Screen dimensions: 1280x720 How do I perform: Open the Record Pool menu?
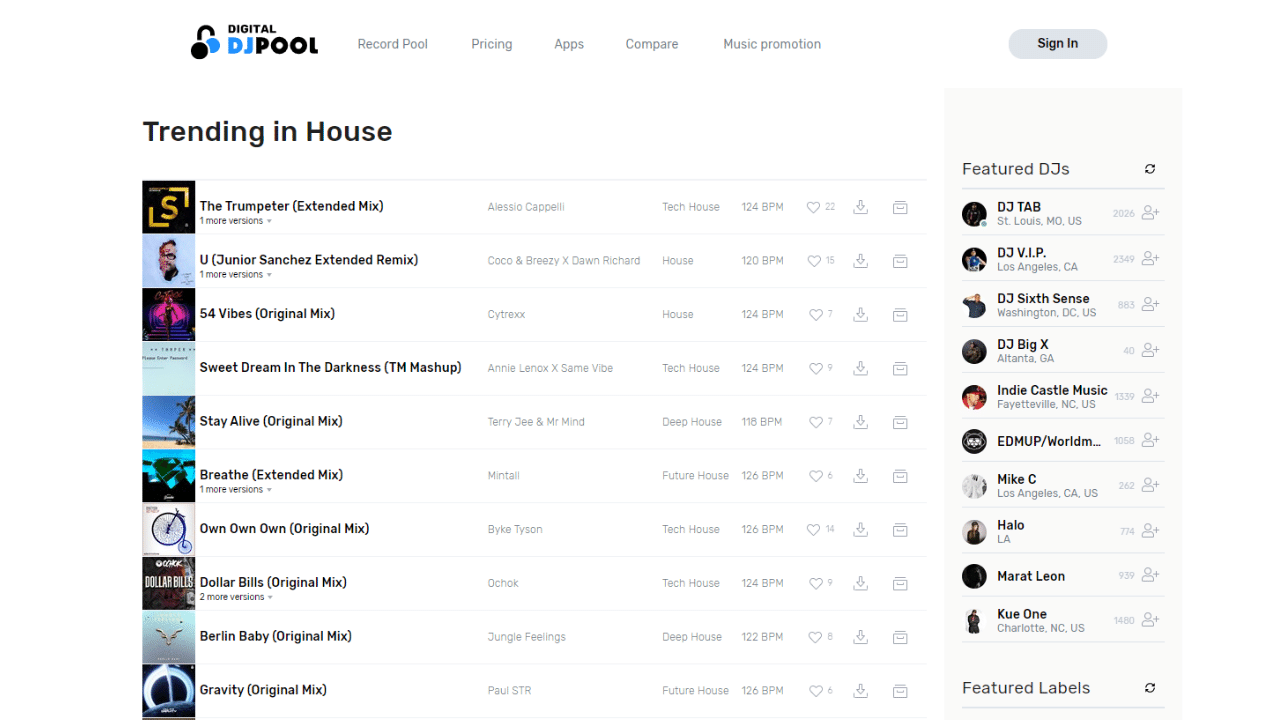click(392, 44)
